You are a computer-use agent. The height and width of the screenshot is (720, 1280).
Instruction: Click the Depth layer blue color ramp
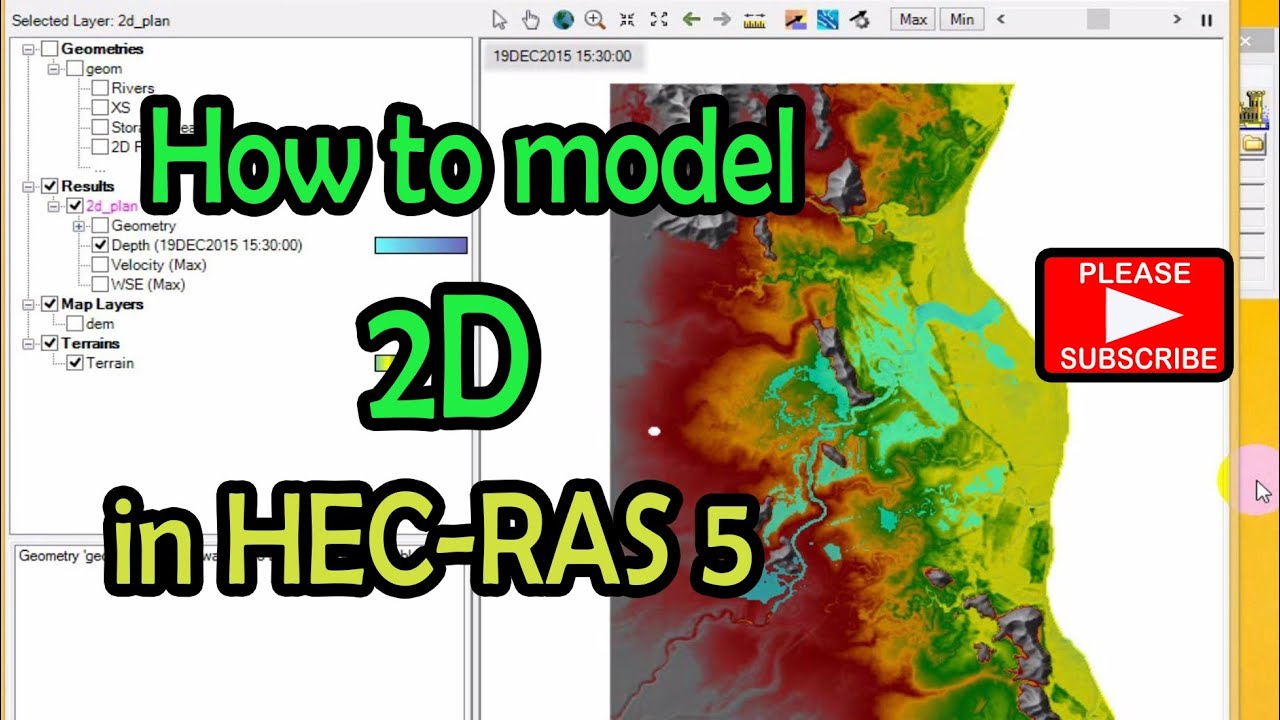pos(421,245)
